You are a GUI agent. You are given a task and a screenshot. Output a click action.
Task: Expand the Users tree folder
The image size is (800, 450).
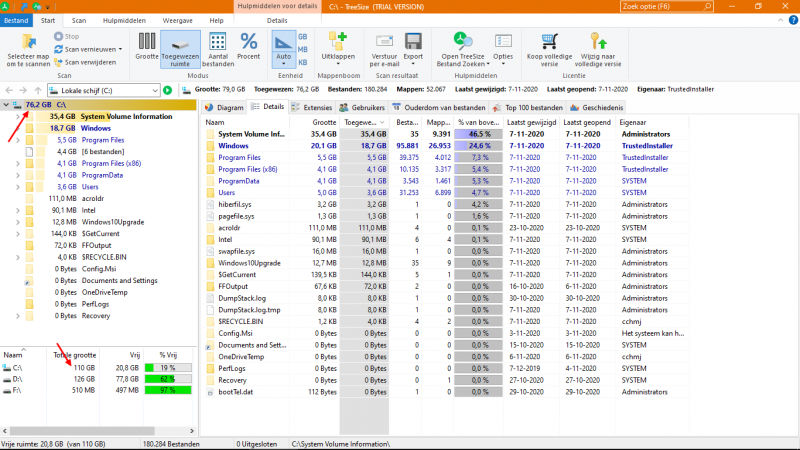click(x=17, y=187)
